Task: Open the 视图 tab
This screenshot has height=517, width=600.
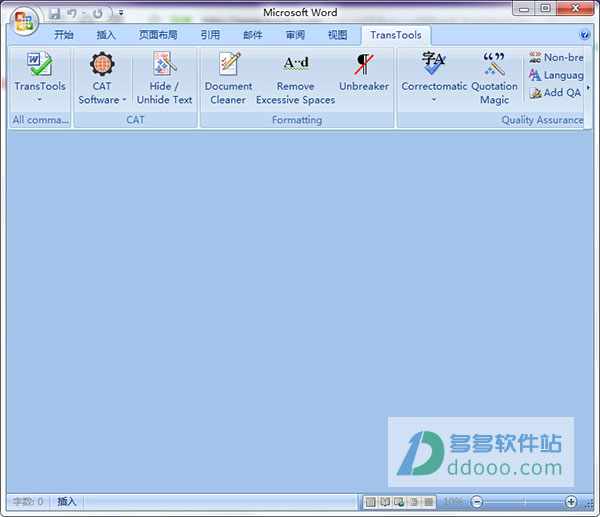Action: (x=338, y=35)
